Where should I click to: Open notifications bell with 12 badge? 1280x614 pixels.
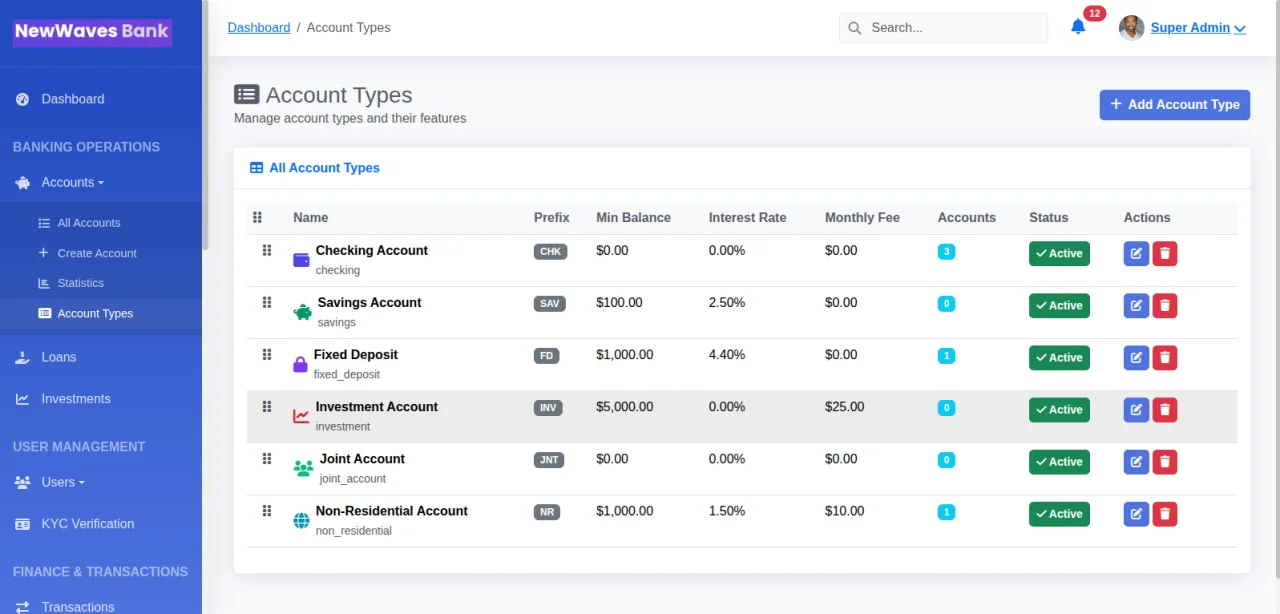(1078, 27)
